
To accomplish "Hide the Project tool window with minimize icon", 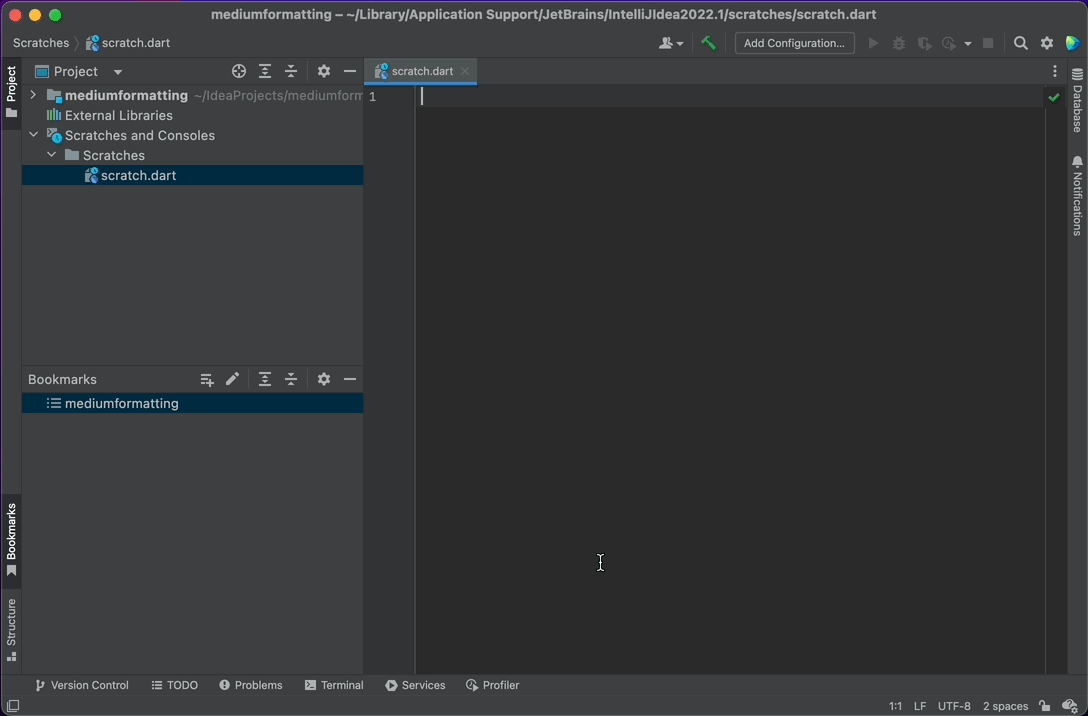I will click(348, 71).
